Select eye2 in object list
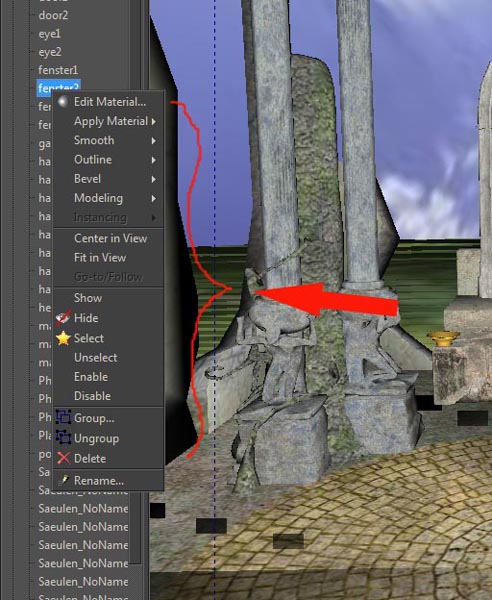 click(50, 52)
